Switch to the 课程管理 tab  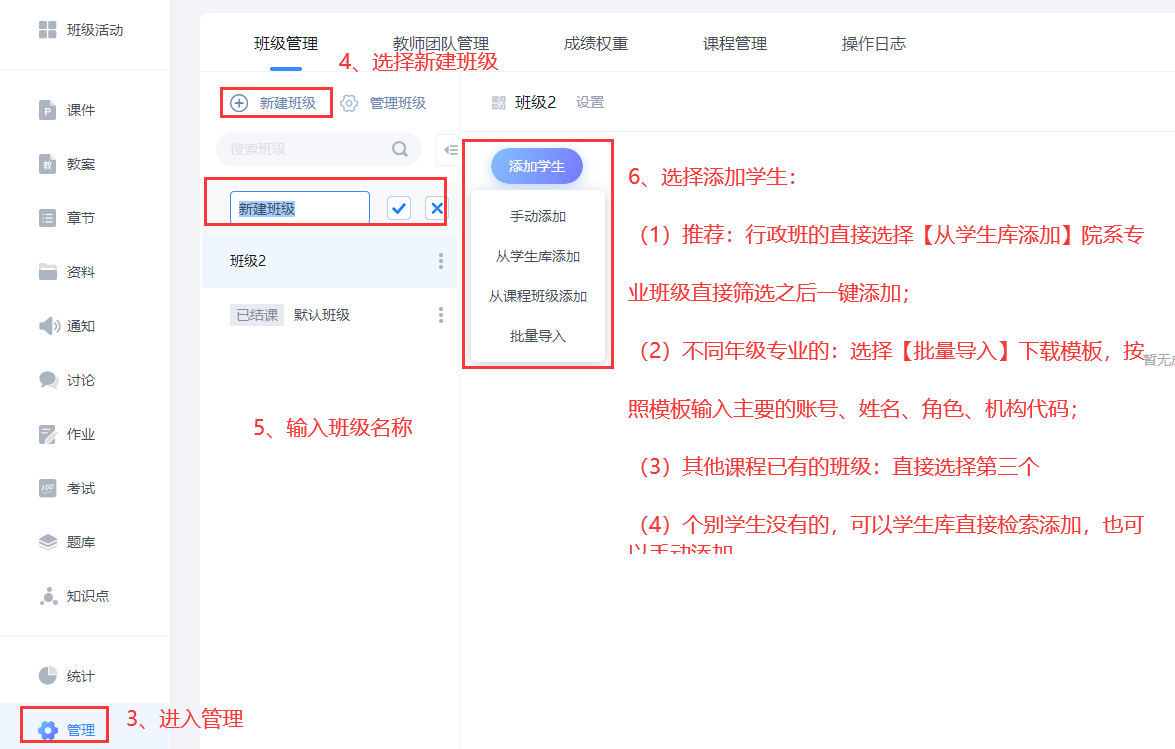click(x=734, y=44)
